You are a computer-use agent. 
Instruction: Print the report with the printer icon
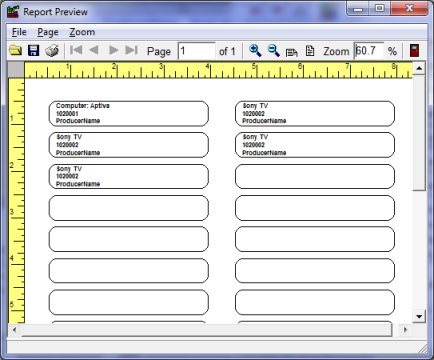click(52, 51)
